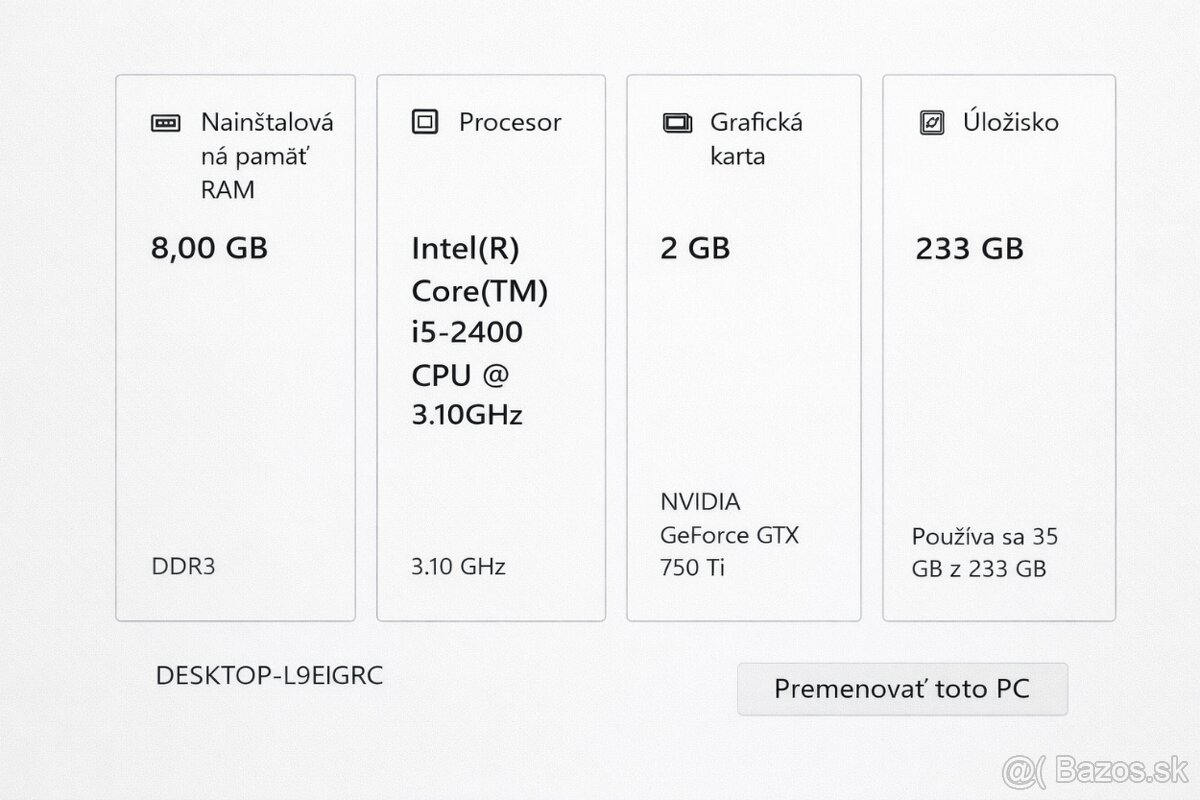Click the 233 GB storage value

969,247
